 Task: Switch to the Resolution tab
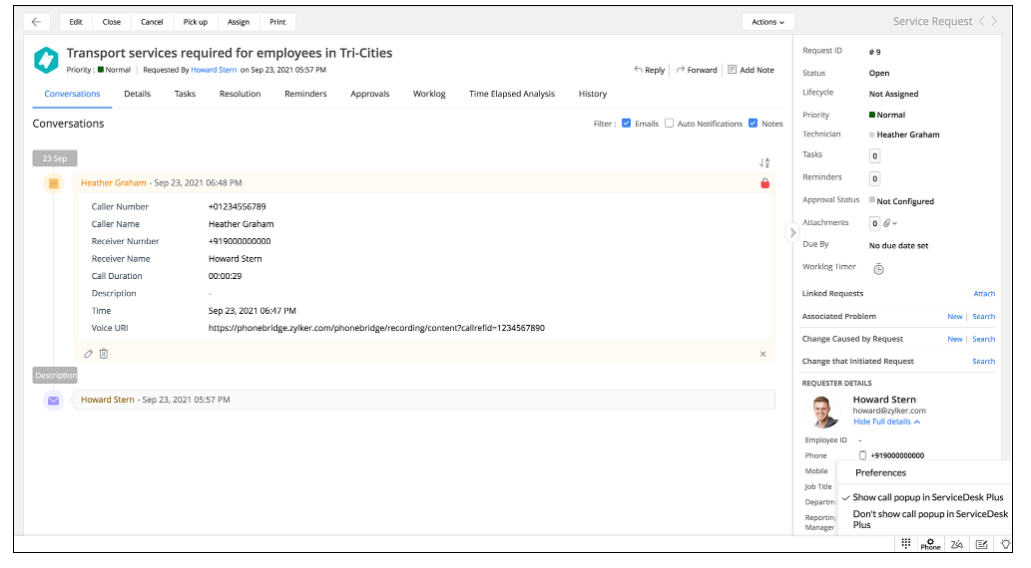click(x=240, y=94)
